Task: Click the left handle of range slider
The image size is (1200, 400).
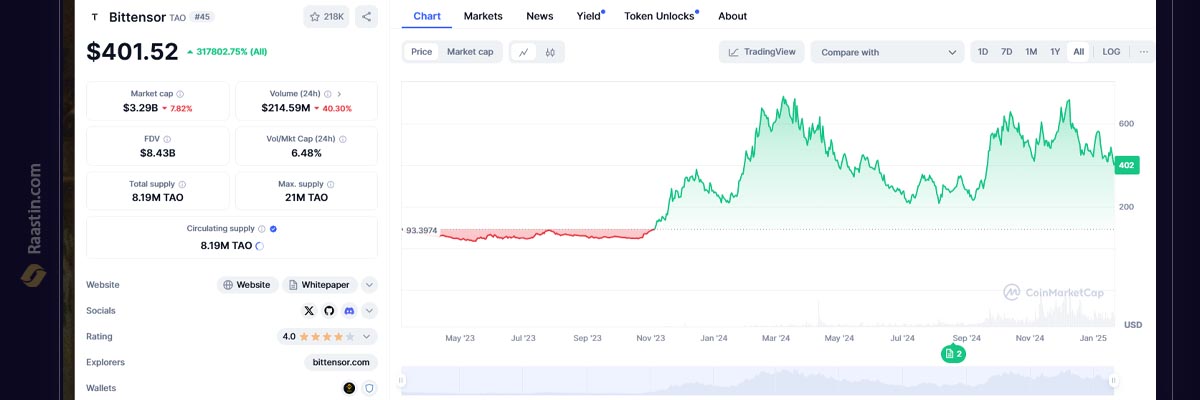Action: point(402,380)
